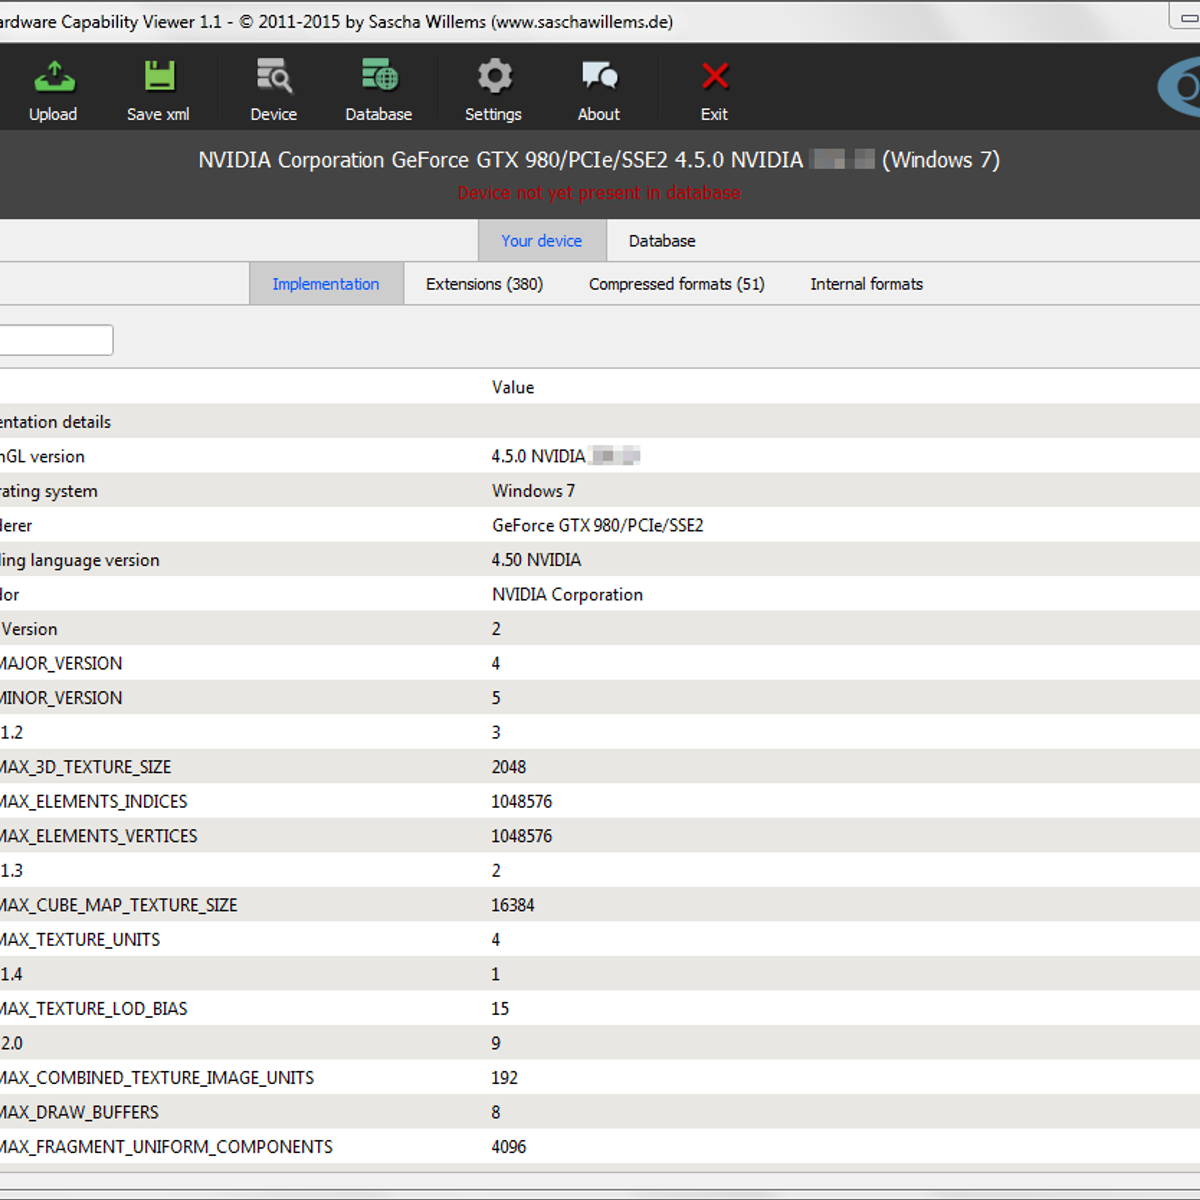
Task: Select the NVIDIA Corporation vendor value
Action: 567,594
